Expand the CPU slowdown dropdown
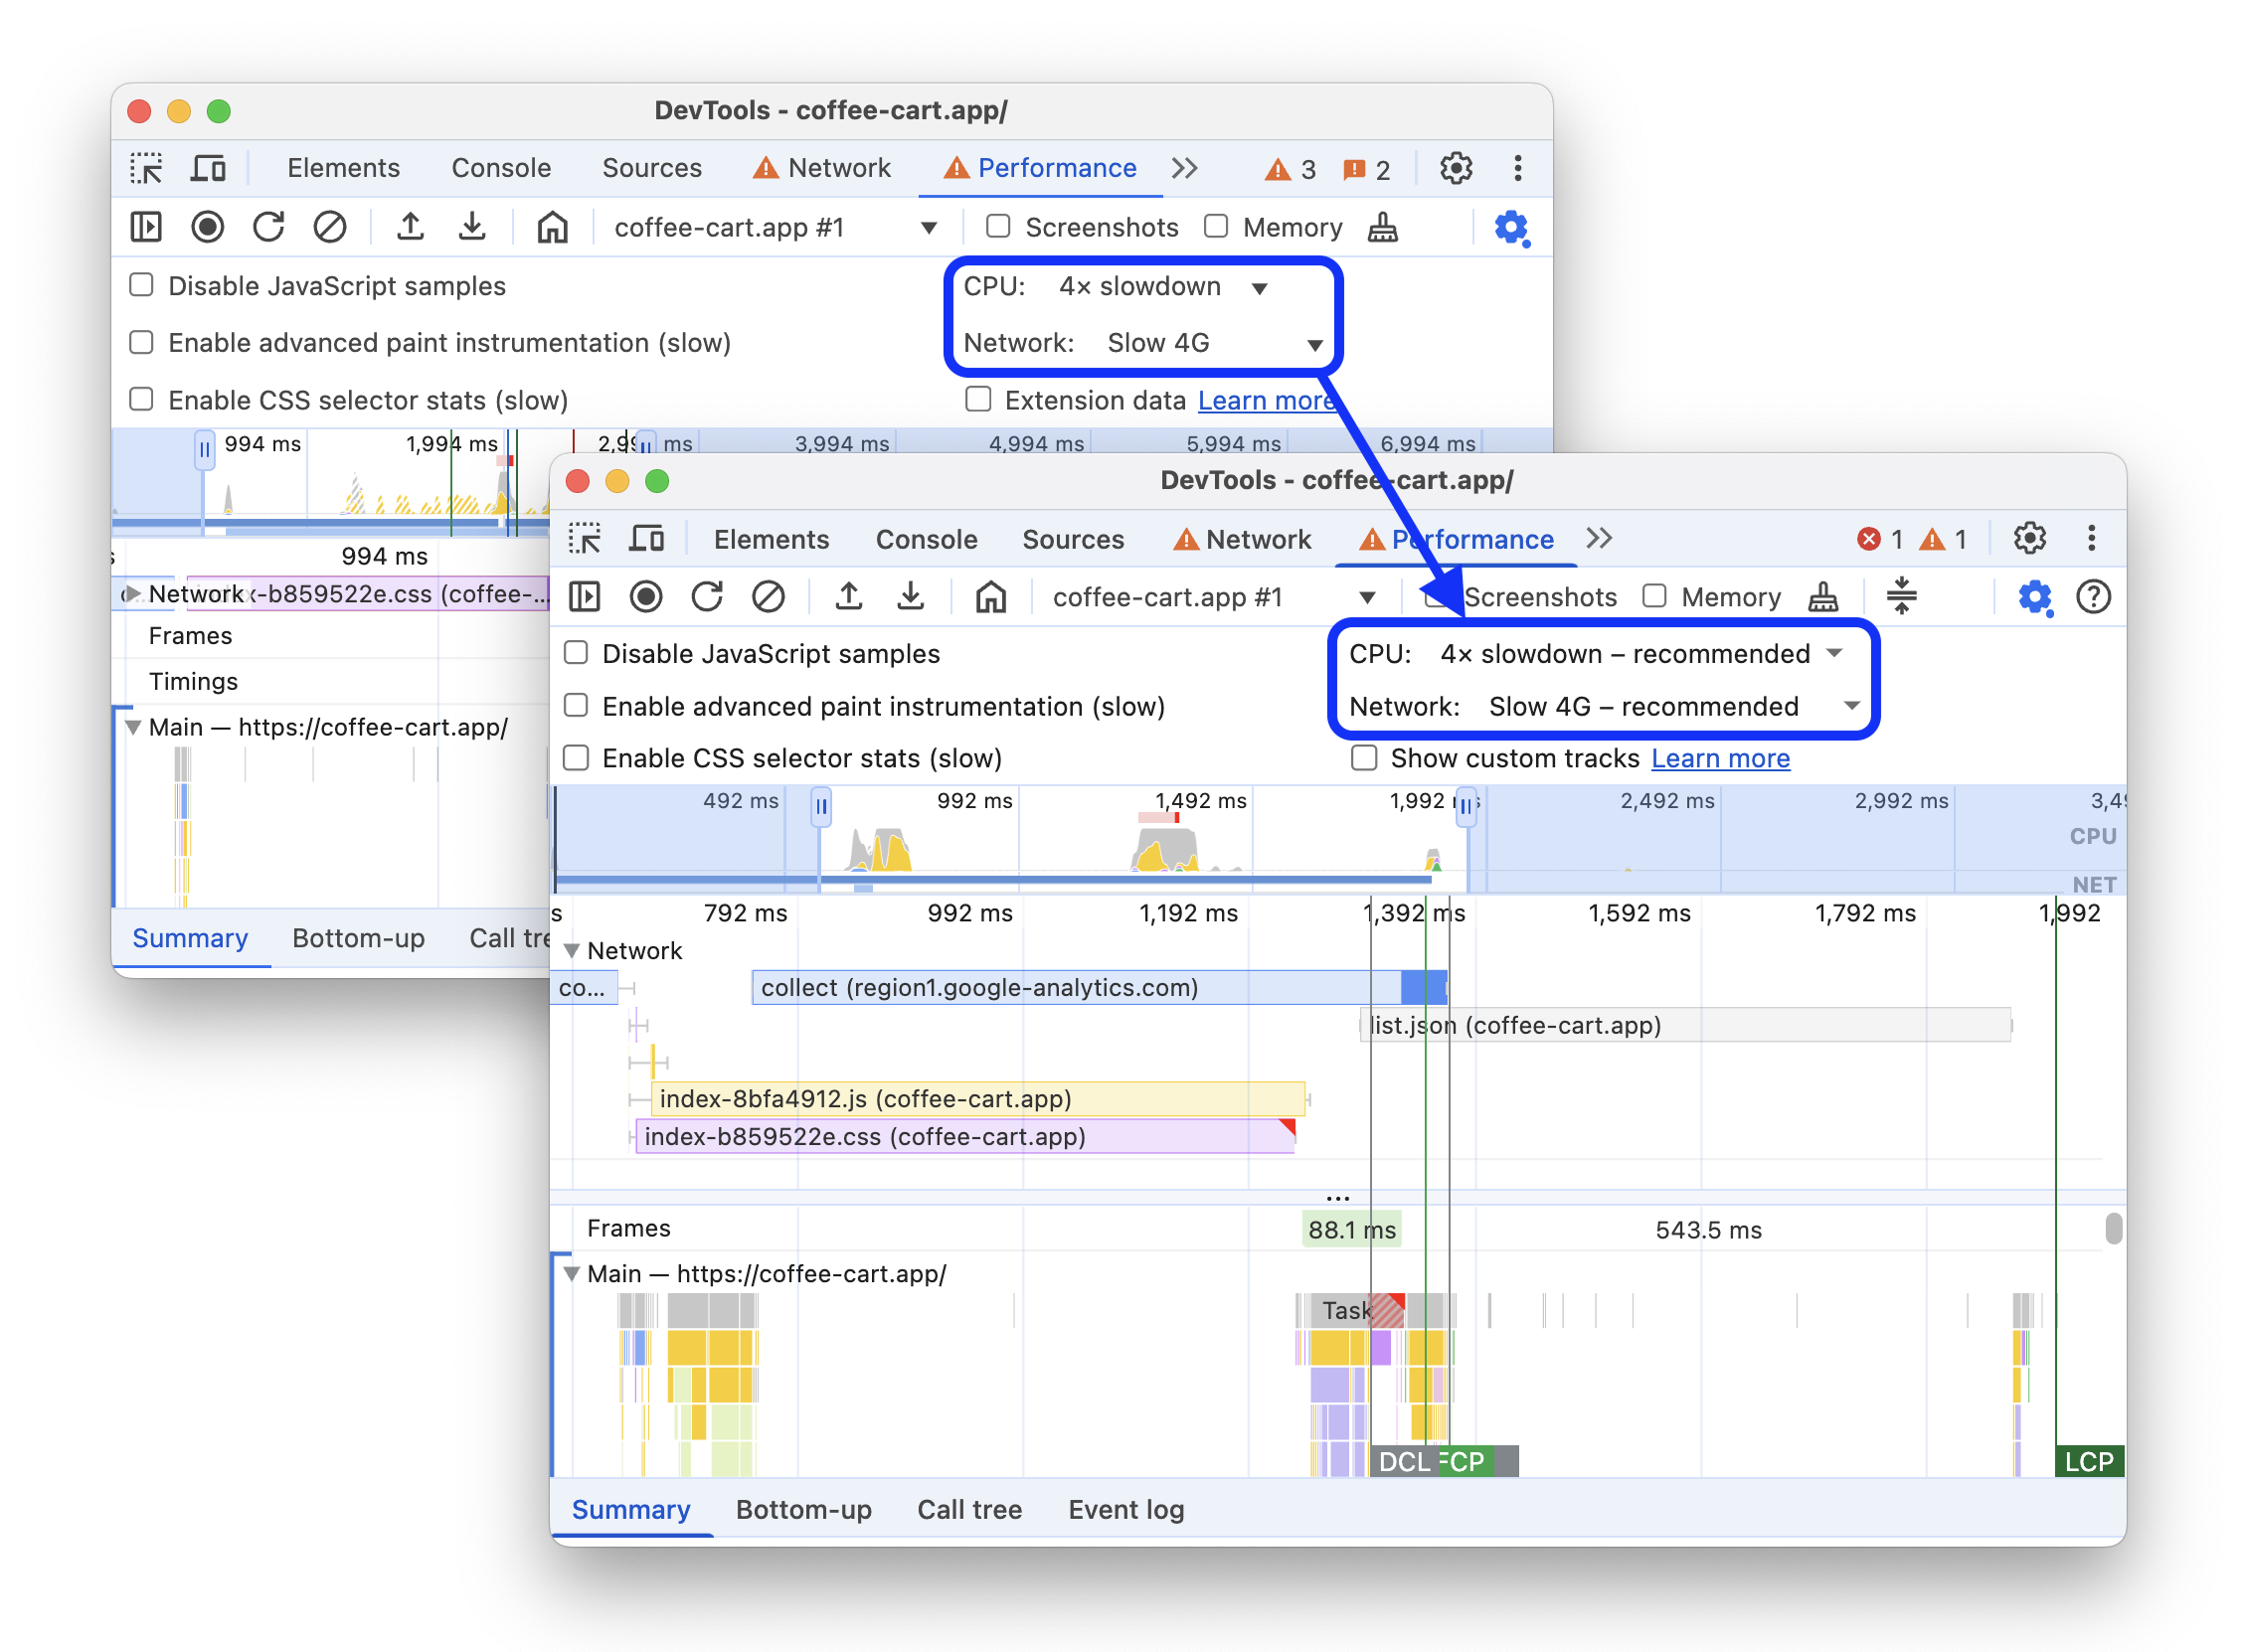This screenshot has width=2243, height=1652. (1840, 654)
